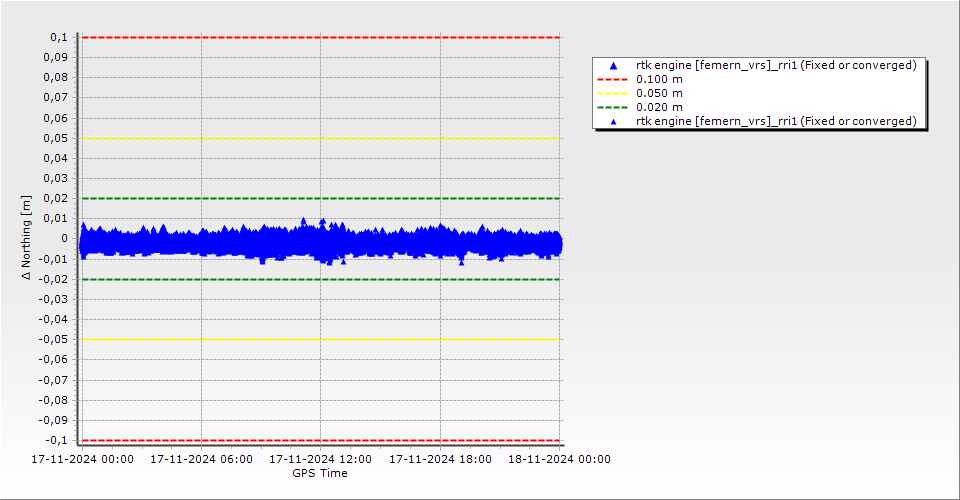Click the top rtk engine legend entry text

(x=776, y=66)
